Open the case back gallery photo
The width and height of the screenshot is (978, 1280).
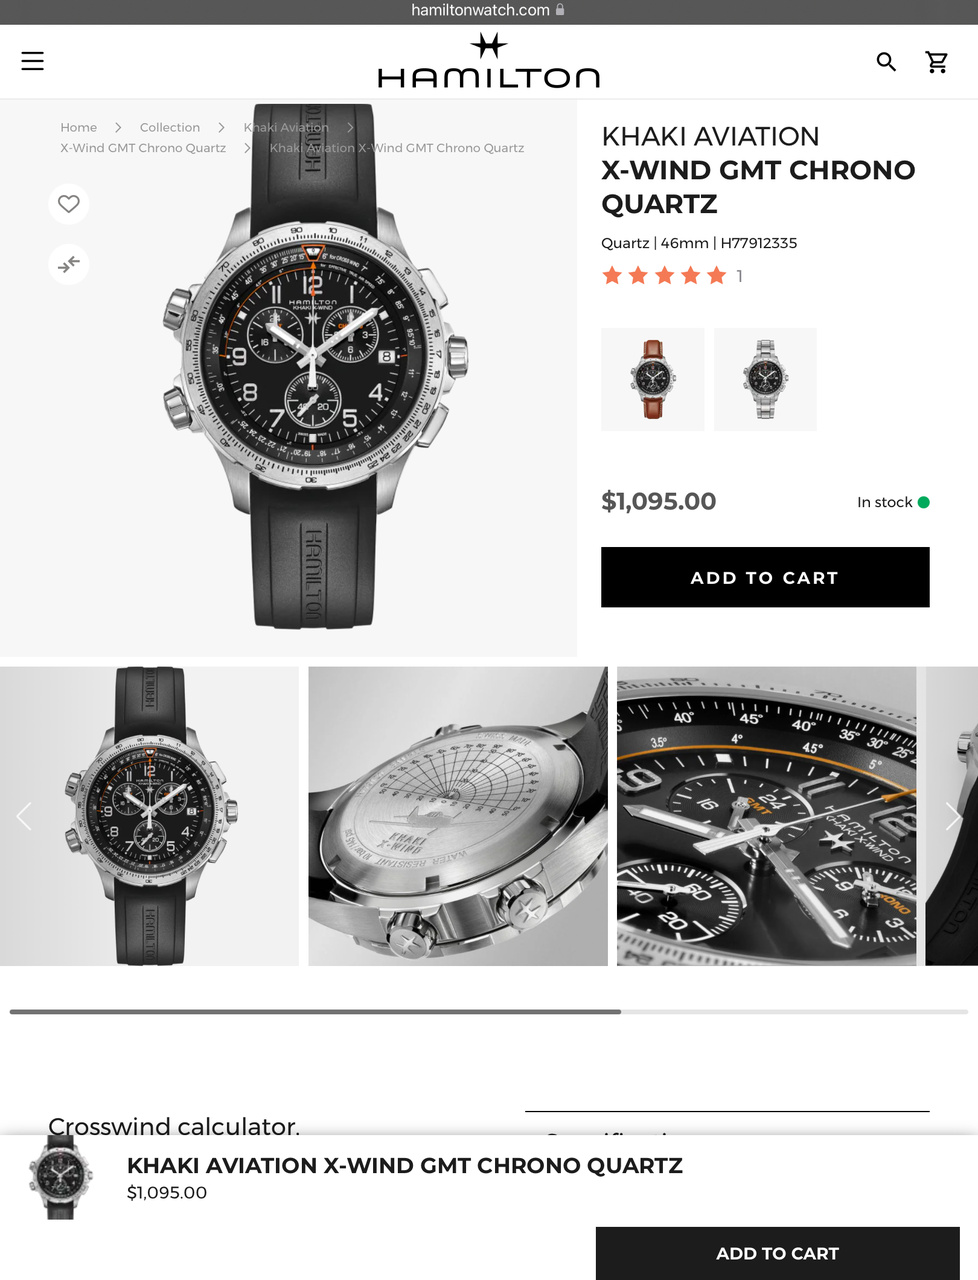point(458,816)
